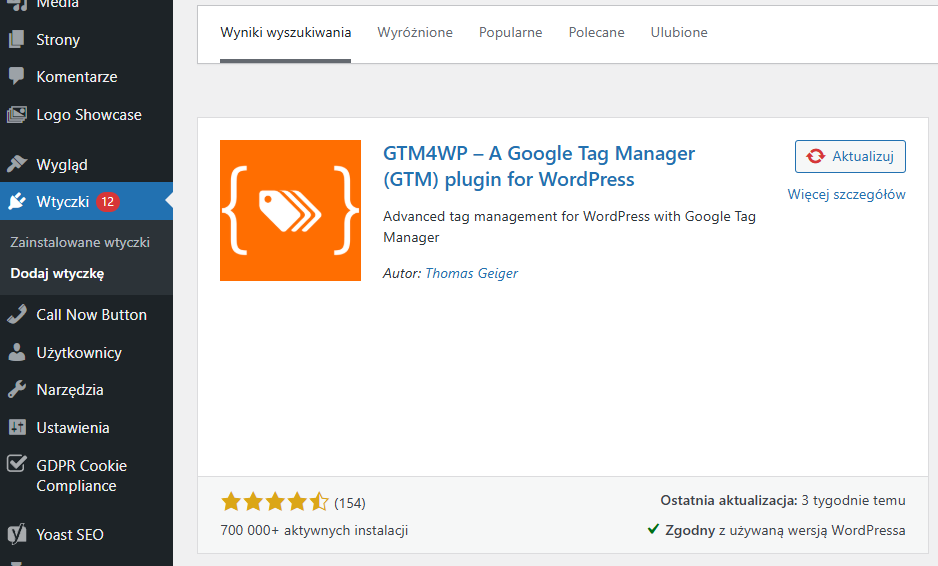938x566 pixels.
Task: Click the (154) ratings count
Action: (x=349, y=503)
